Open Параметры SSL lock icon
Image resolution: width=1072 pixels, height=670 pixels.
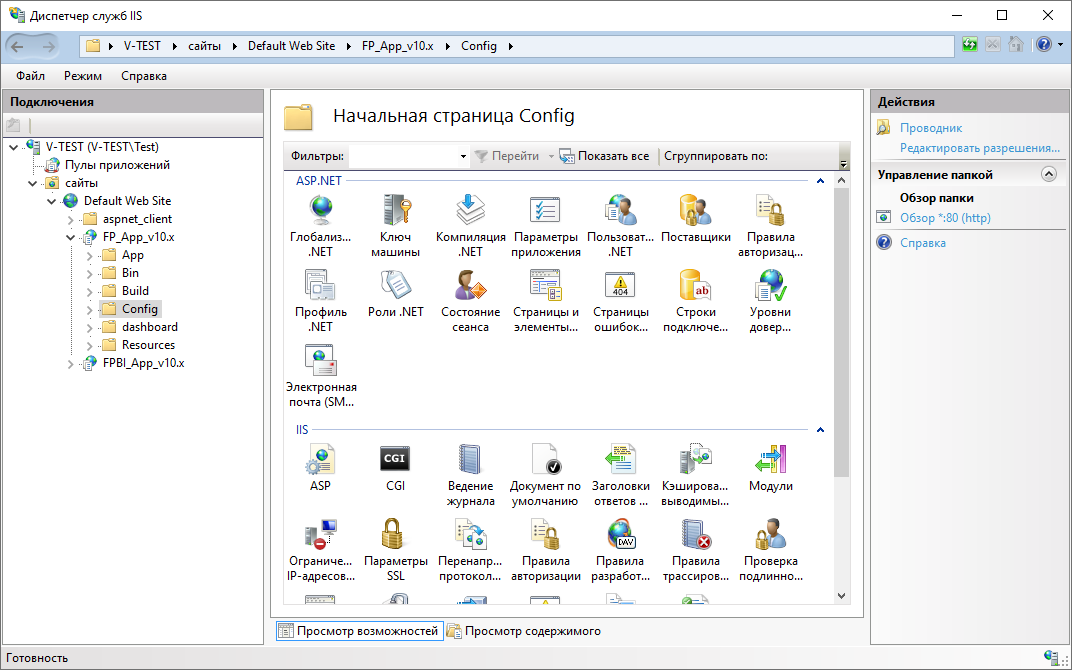point(395,535)
